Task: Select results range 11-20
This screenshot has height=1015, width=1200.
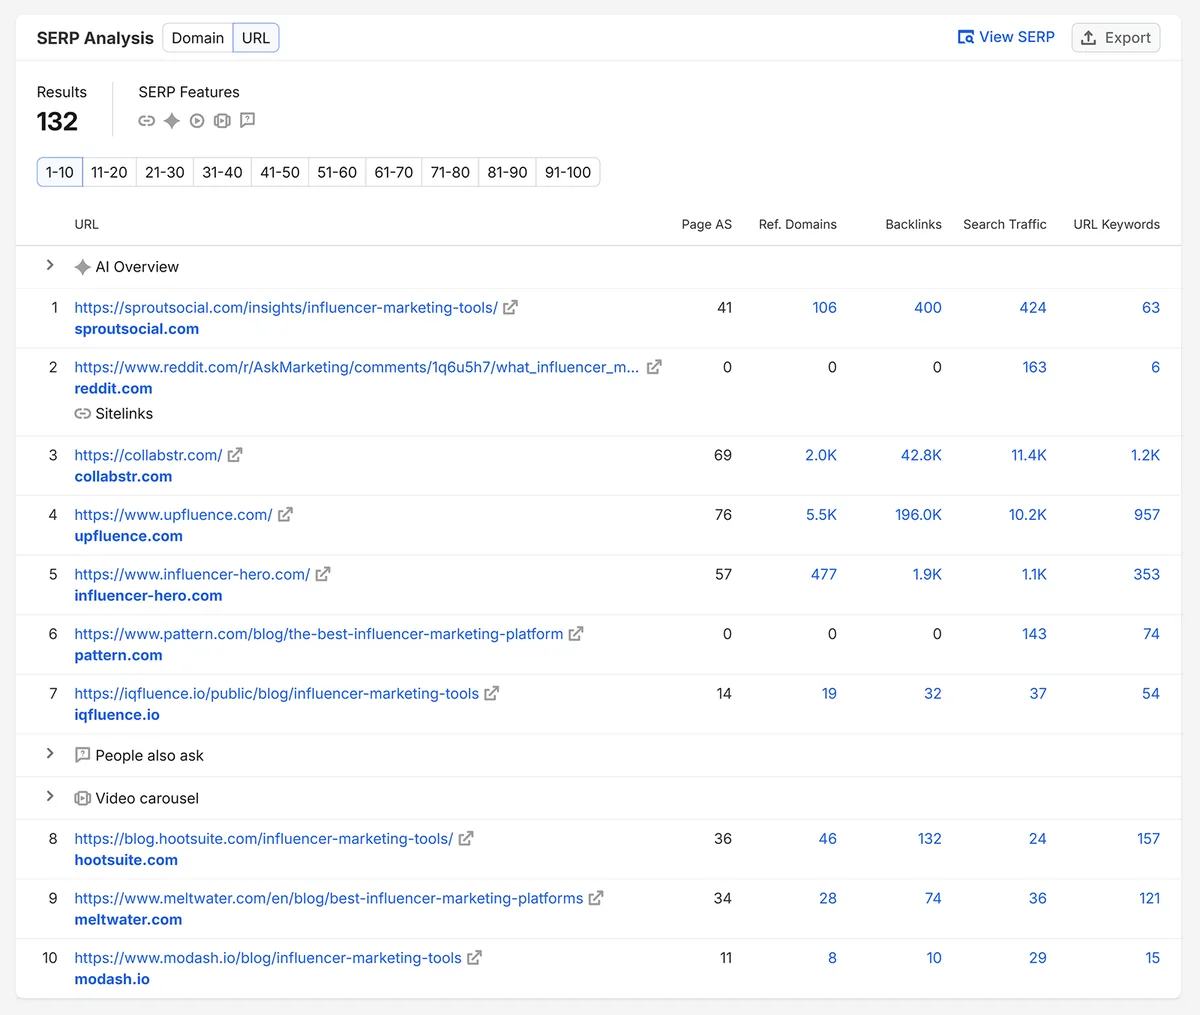Action: click(x=109, y=172)
